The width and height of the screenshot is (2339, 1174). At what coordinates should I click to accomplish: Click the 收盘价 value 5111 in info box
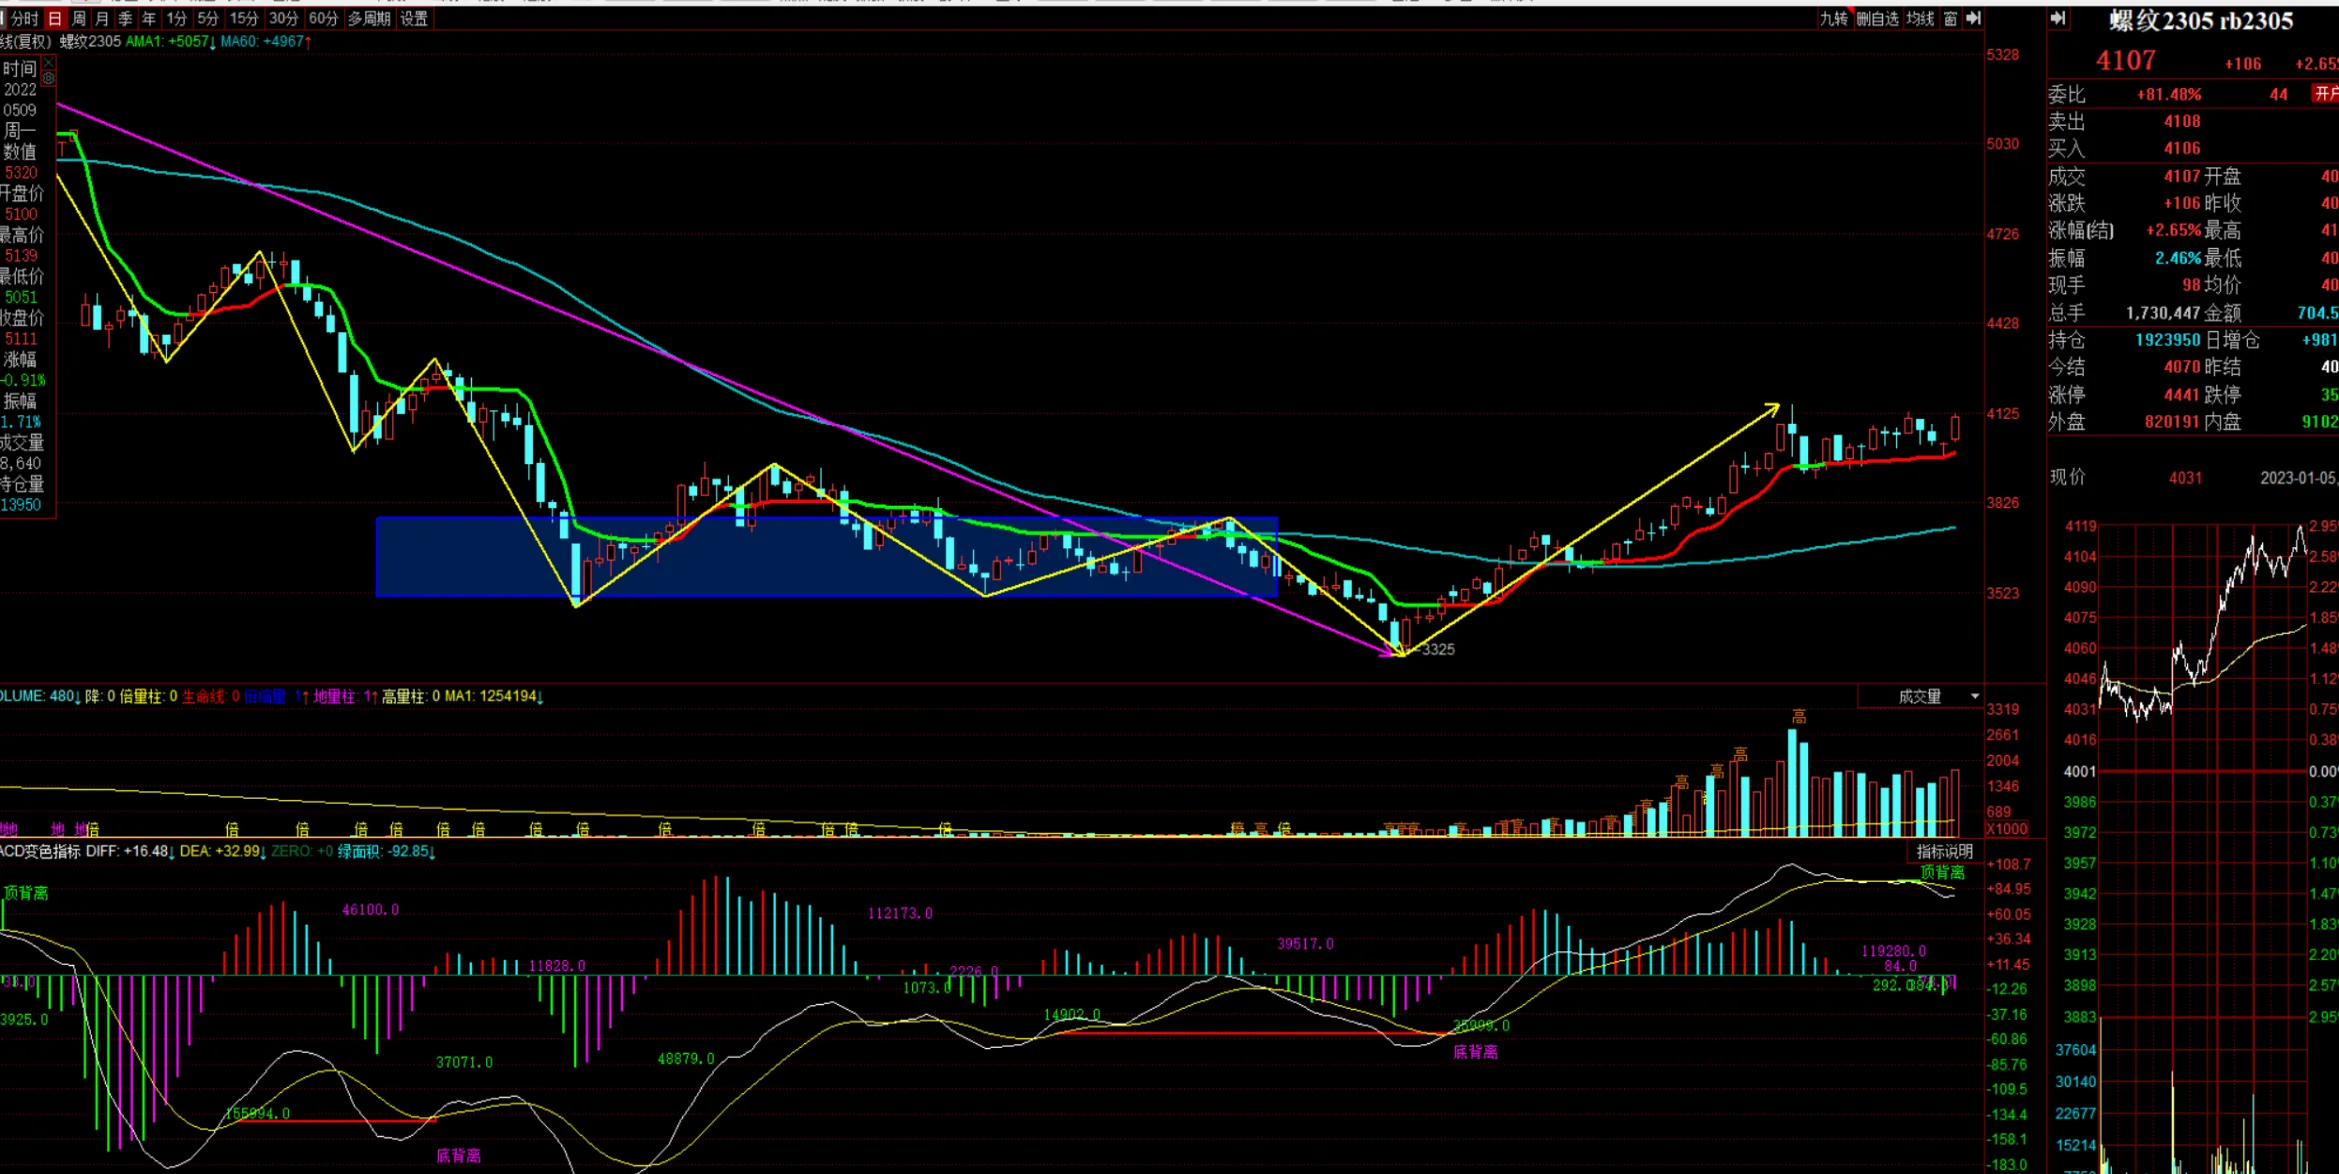click(21, 339)
